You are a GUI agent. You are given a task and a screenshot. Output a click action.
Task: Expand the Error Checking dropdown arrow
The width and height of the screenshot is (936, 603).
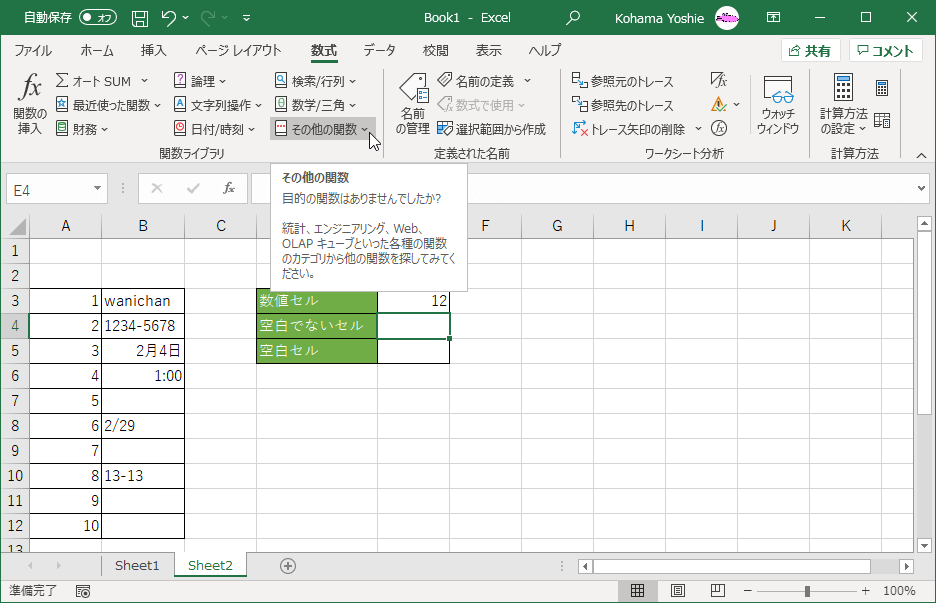tap(736, 104)
